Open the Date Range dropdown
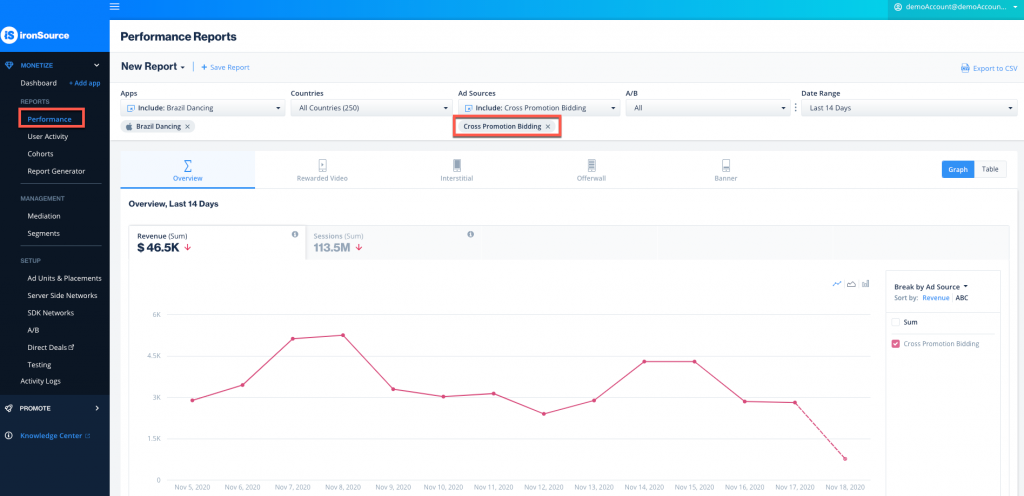The height and width of the screenshot is (496, 1024). [x=909, y=108]
